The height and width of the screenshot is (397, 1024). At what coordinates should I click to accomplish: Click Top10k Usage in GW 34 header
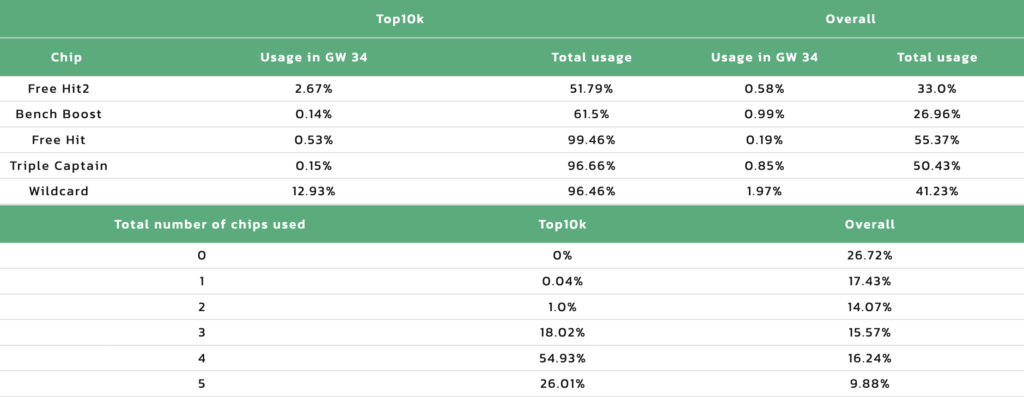pos(313,57)
